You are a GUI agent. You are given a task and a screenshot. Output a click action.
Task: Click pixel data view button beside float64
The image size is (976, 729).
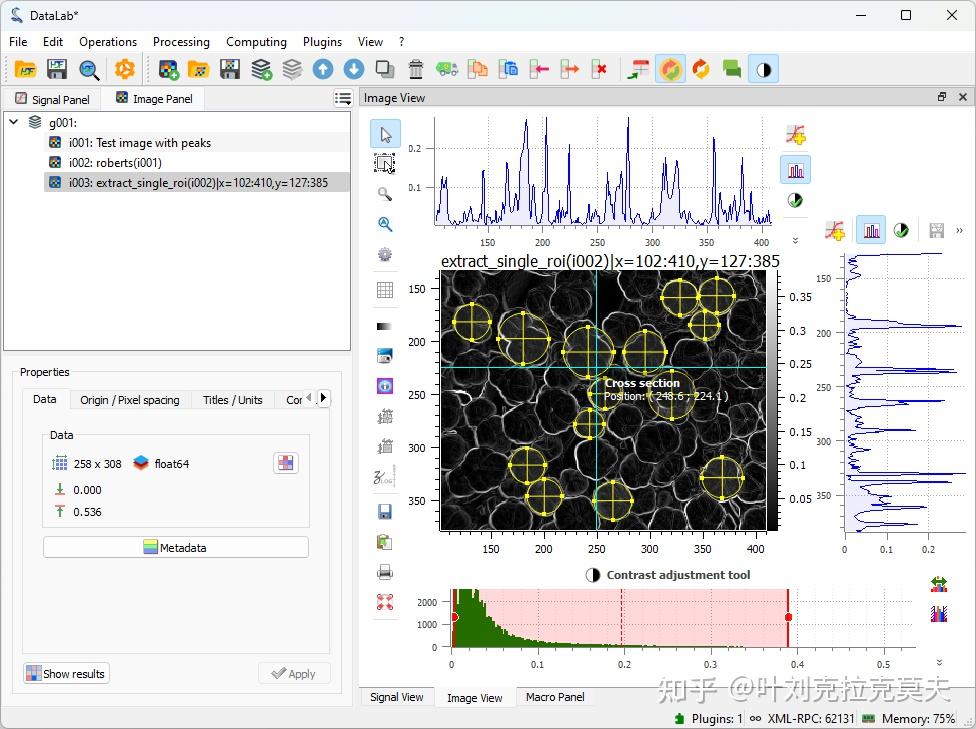[286, 463]
